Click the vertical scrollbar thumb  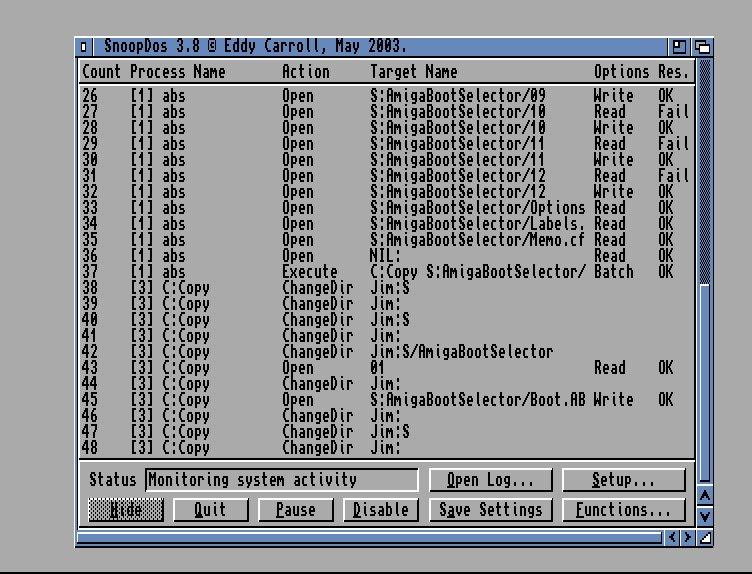(705, 383)
